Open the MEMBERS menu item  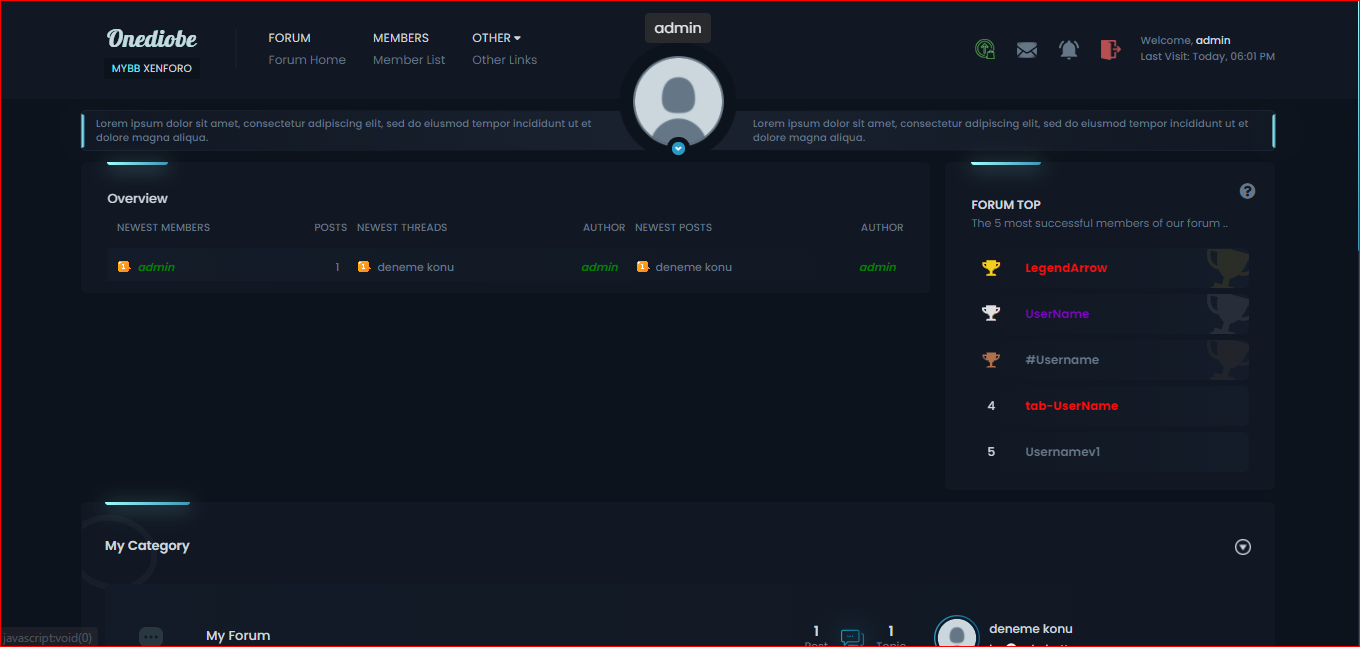tap(400, 38)
